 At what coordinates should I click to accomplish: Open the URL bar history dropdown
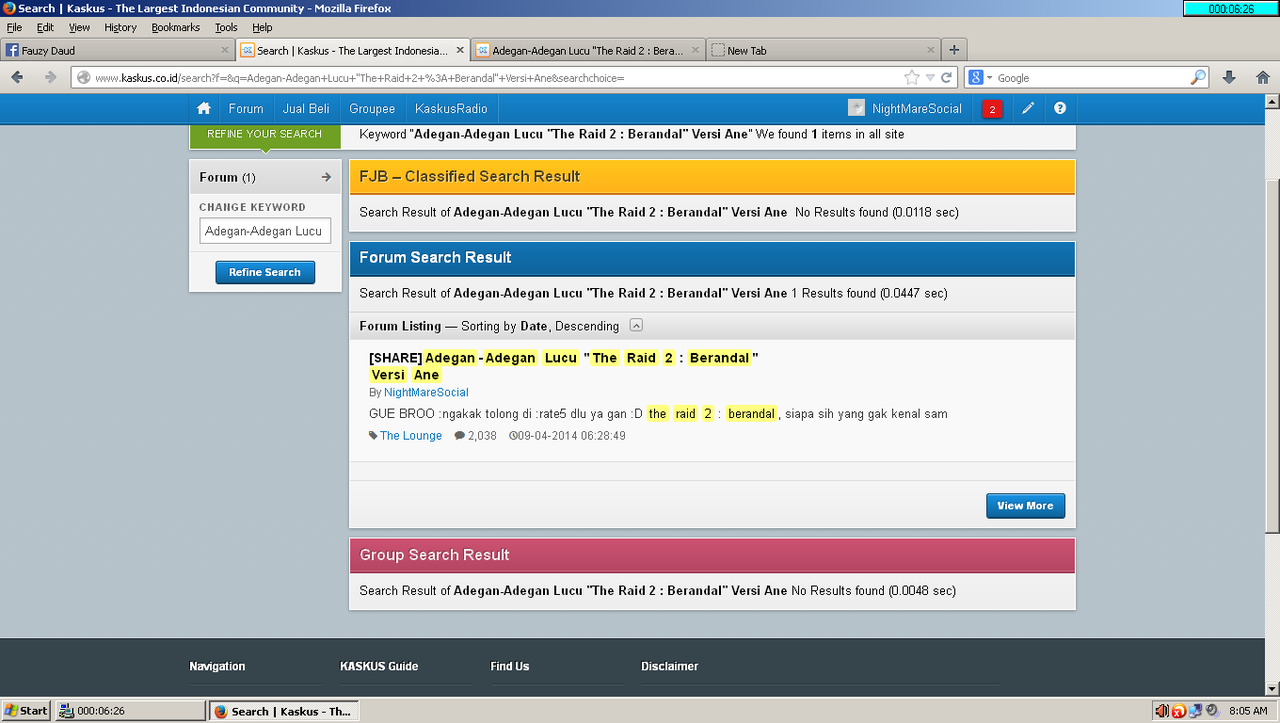930,77
